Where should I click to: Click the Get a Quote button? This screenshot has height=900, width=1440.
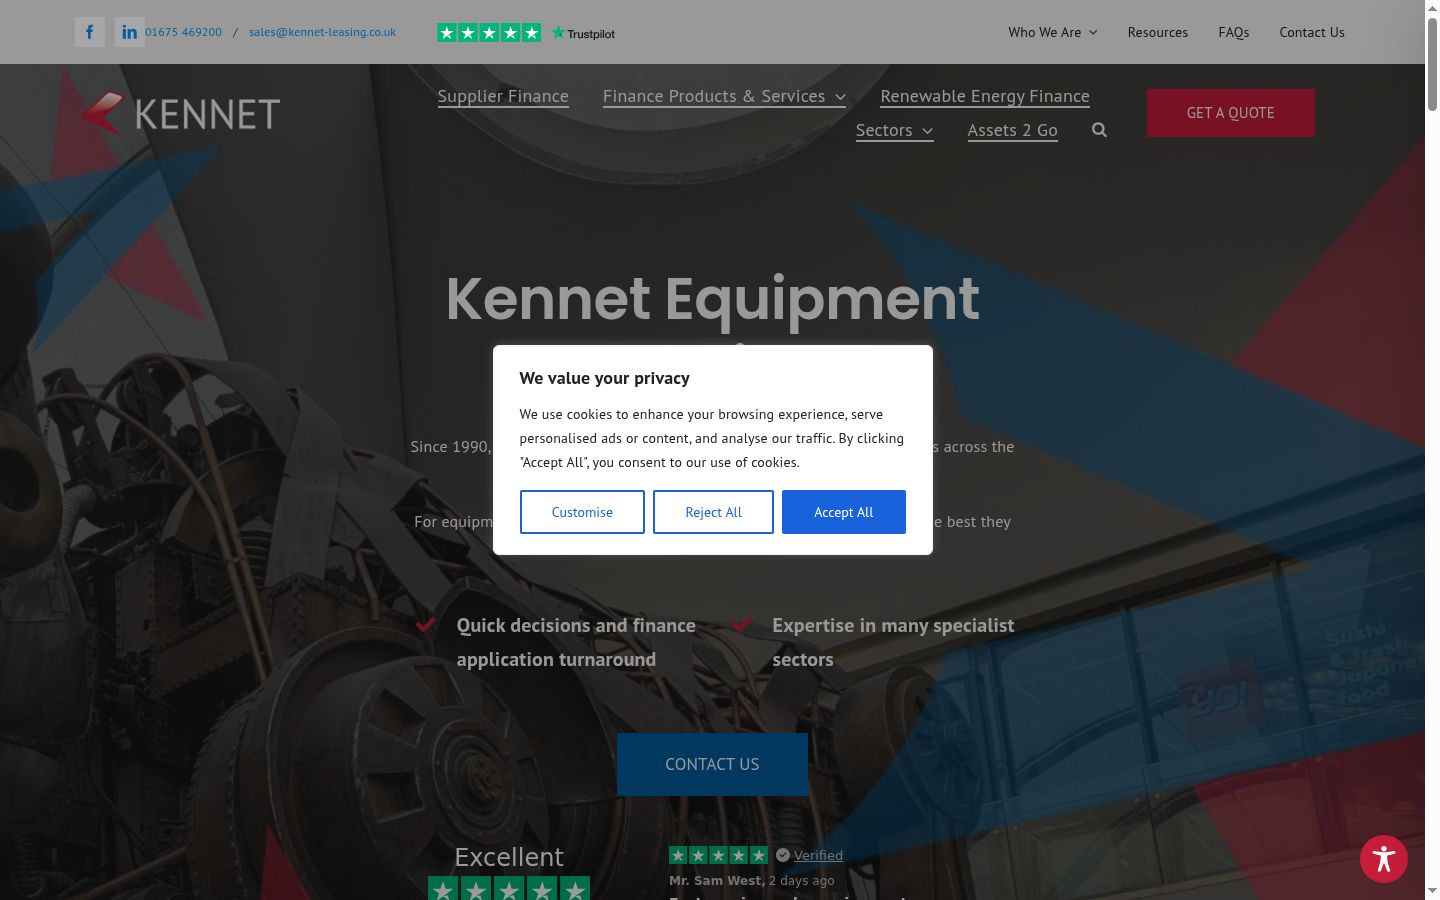coord(1231,113)
